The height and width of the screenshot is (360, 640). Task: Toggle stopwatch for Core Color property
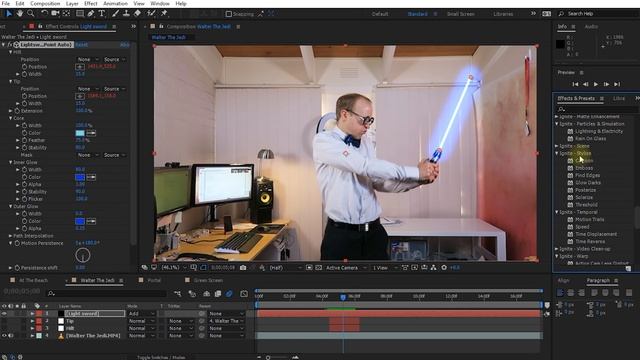(24, 133)
